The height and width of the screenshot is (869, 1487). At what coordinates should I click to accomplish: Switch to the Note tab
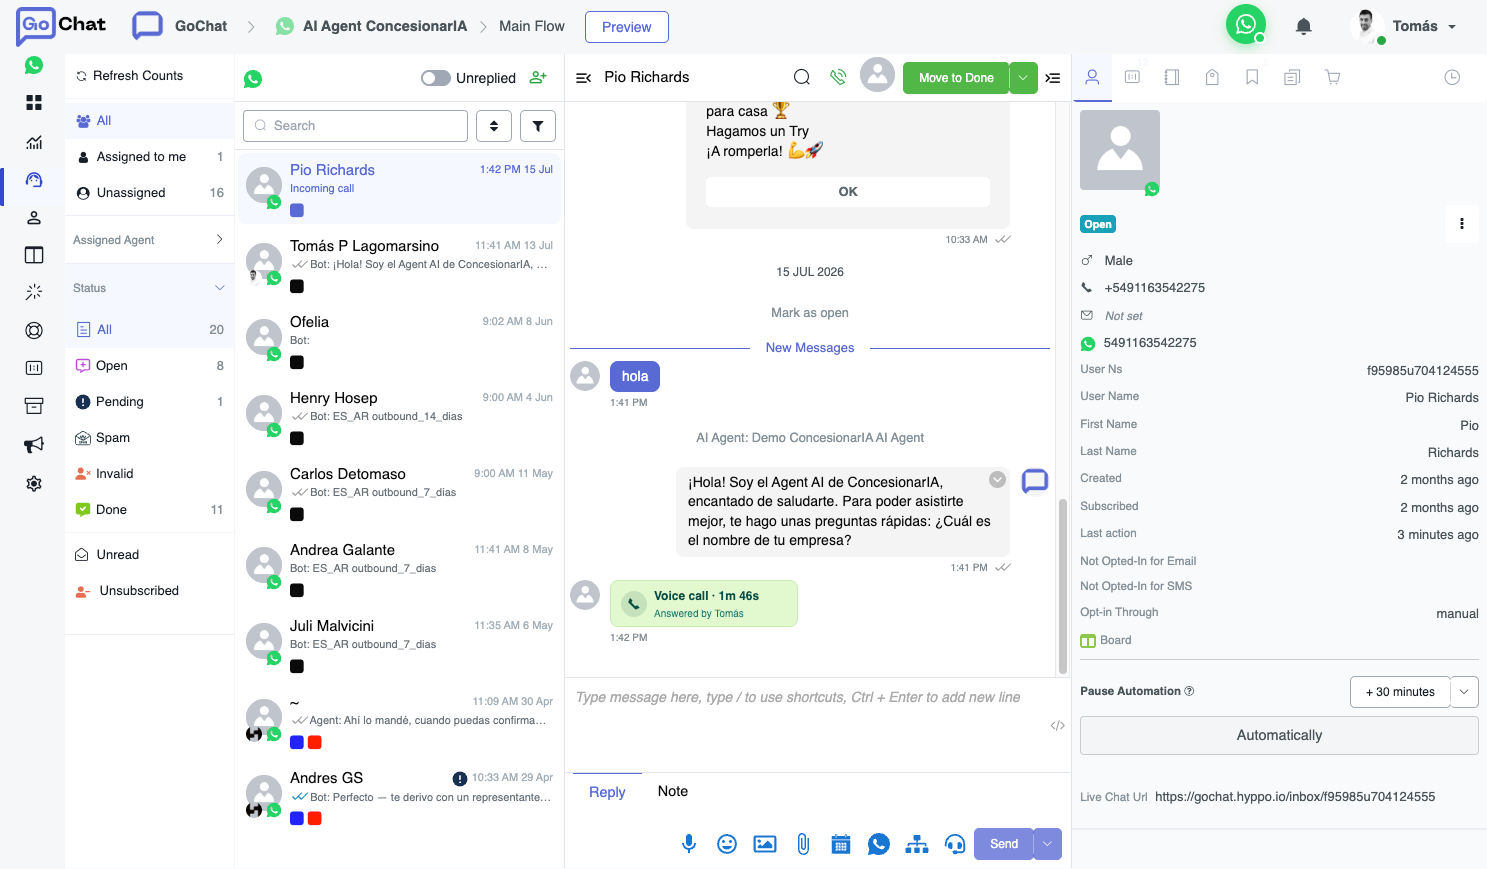coord(673,791)
